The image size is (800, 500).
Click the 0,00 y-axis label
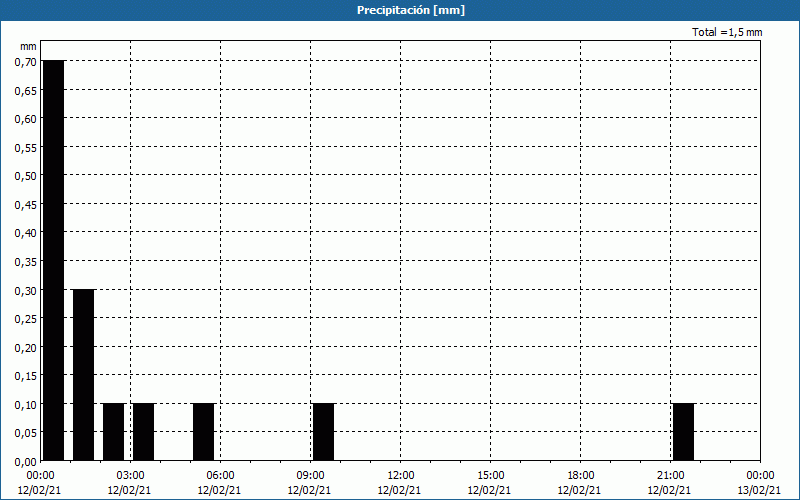point(26,462)
